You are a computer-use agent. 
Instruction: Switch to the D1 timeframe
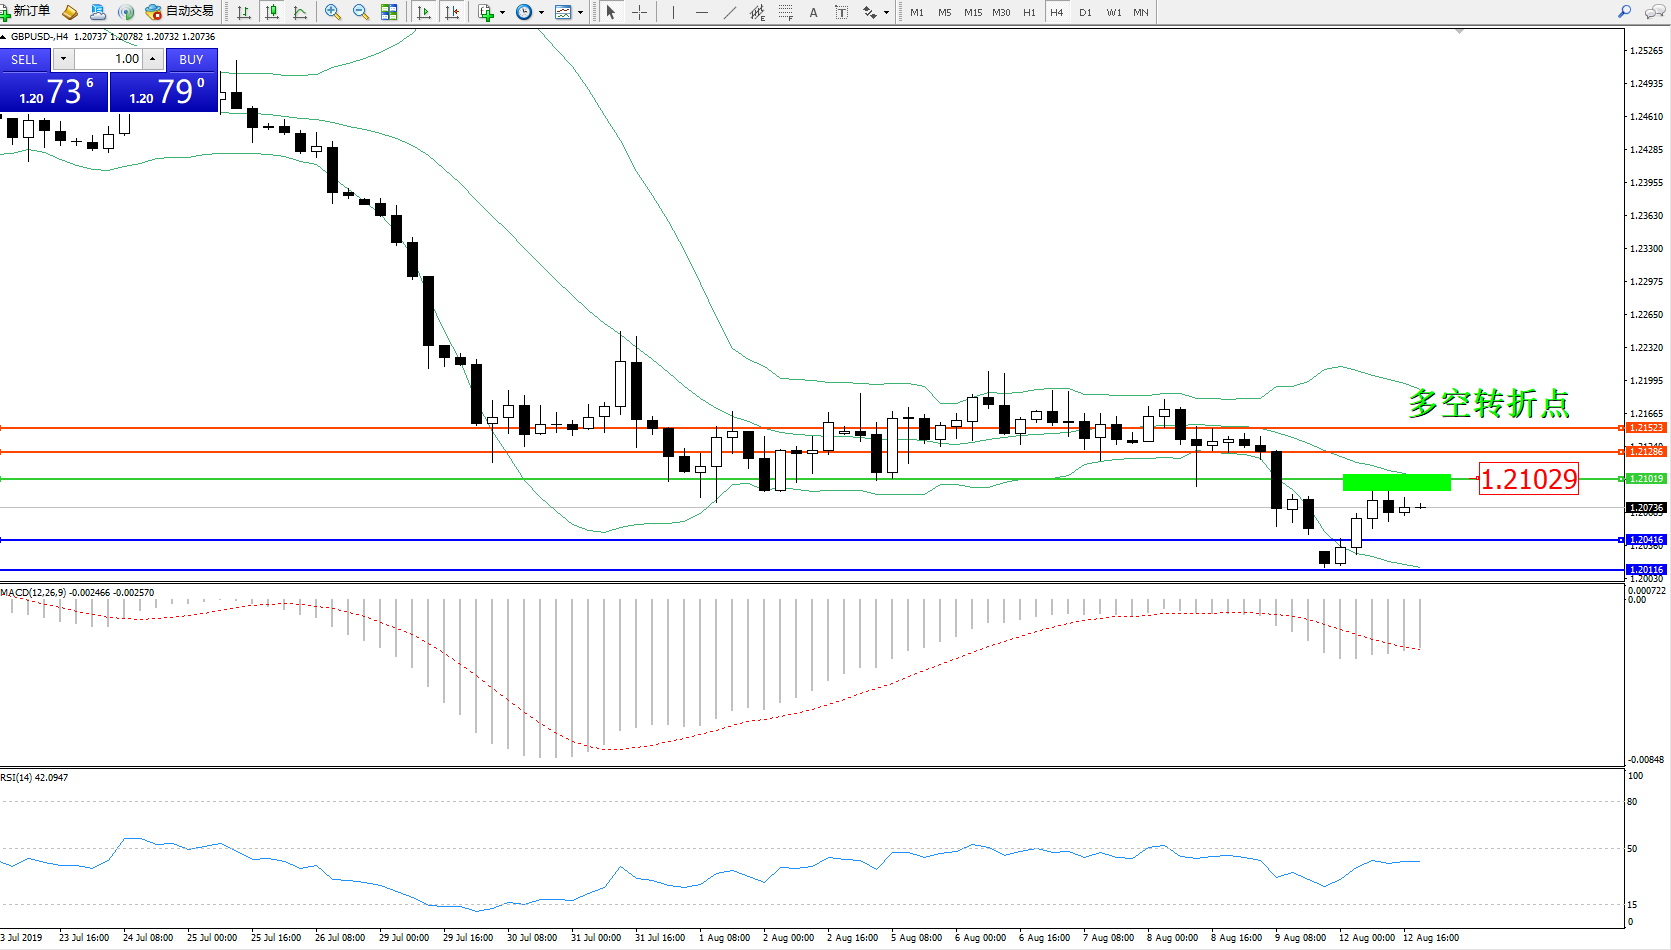point(1085,12)
